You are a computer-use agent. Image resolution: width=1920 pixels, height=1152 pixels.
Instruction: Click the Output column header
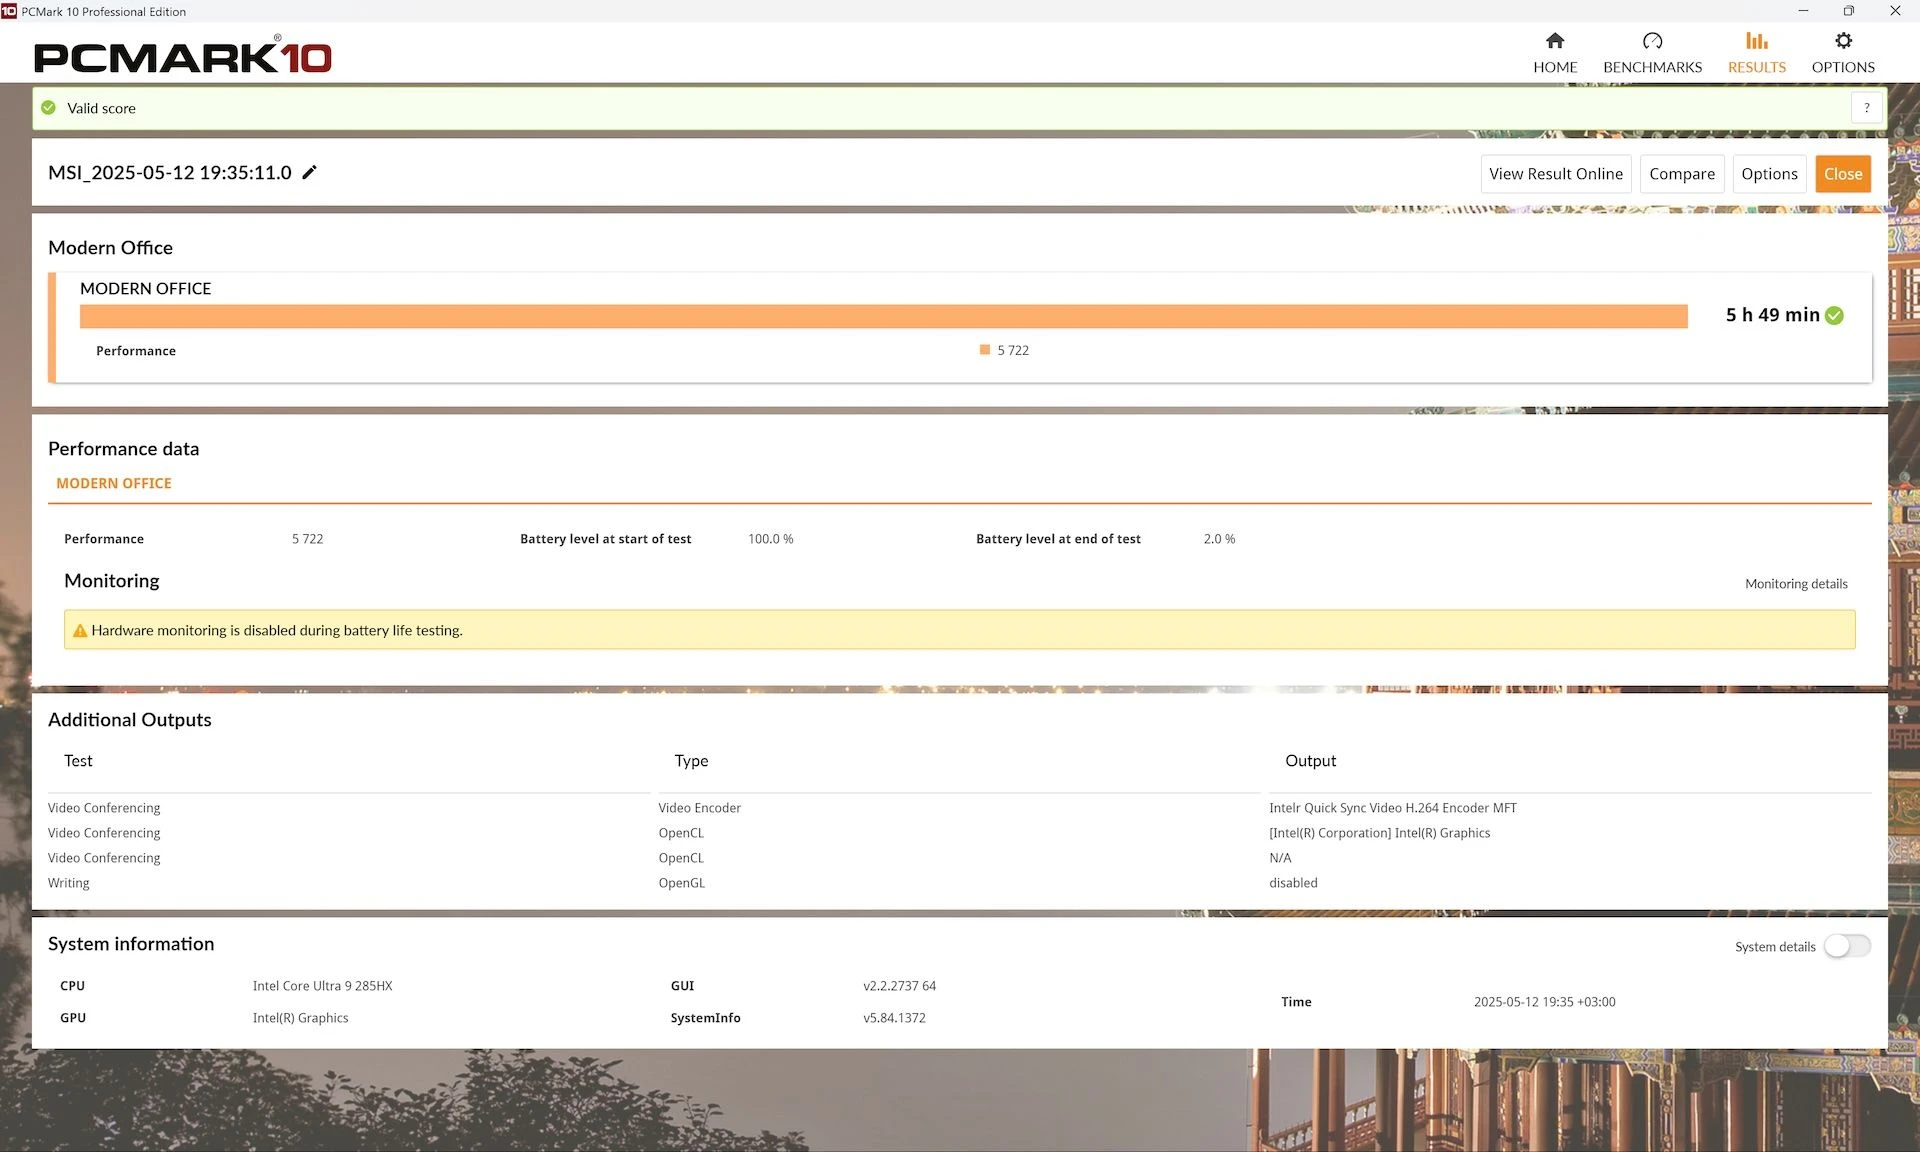tap(1310, 761)
